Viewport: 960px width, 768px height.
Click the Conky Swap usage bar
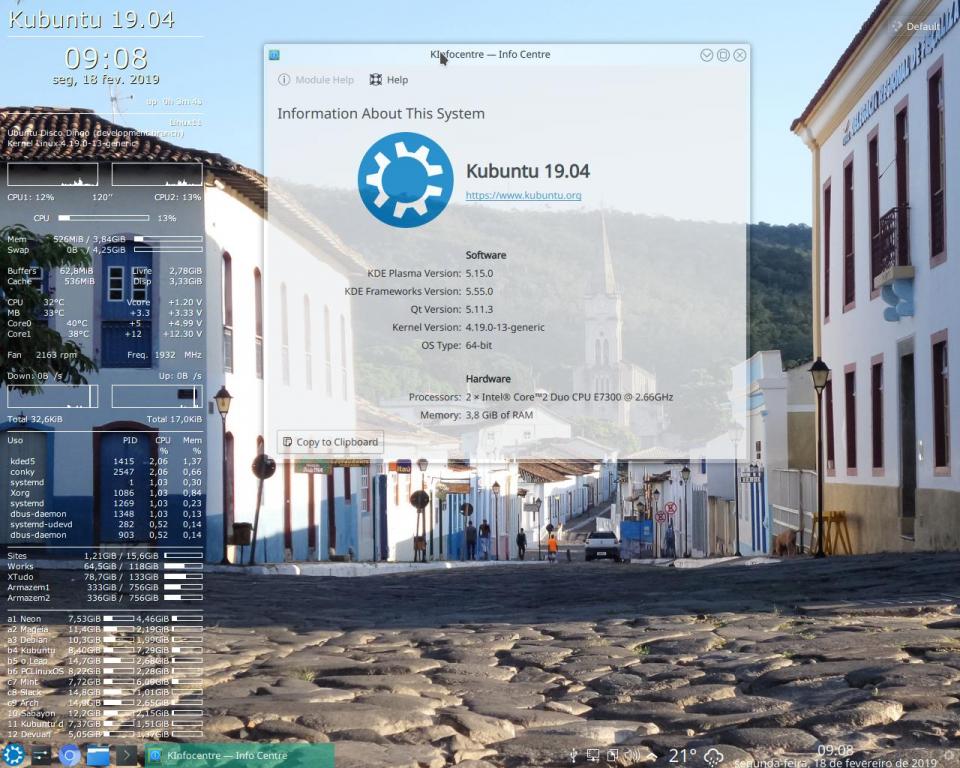tap(168, 249)
